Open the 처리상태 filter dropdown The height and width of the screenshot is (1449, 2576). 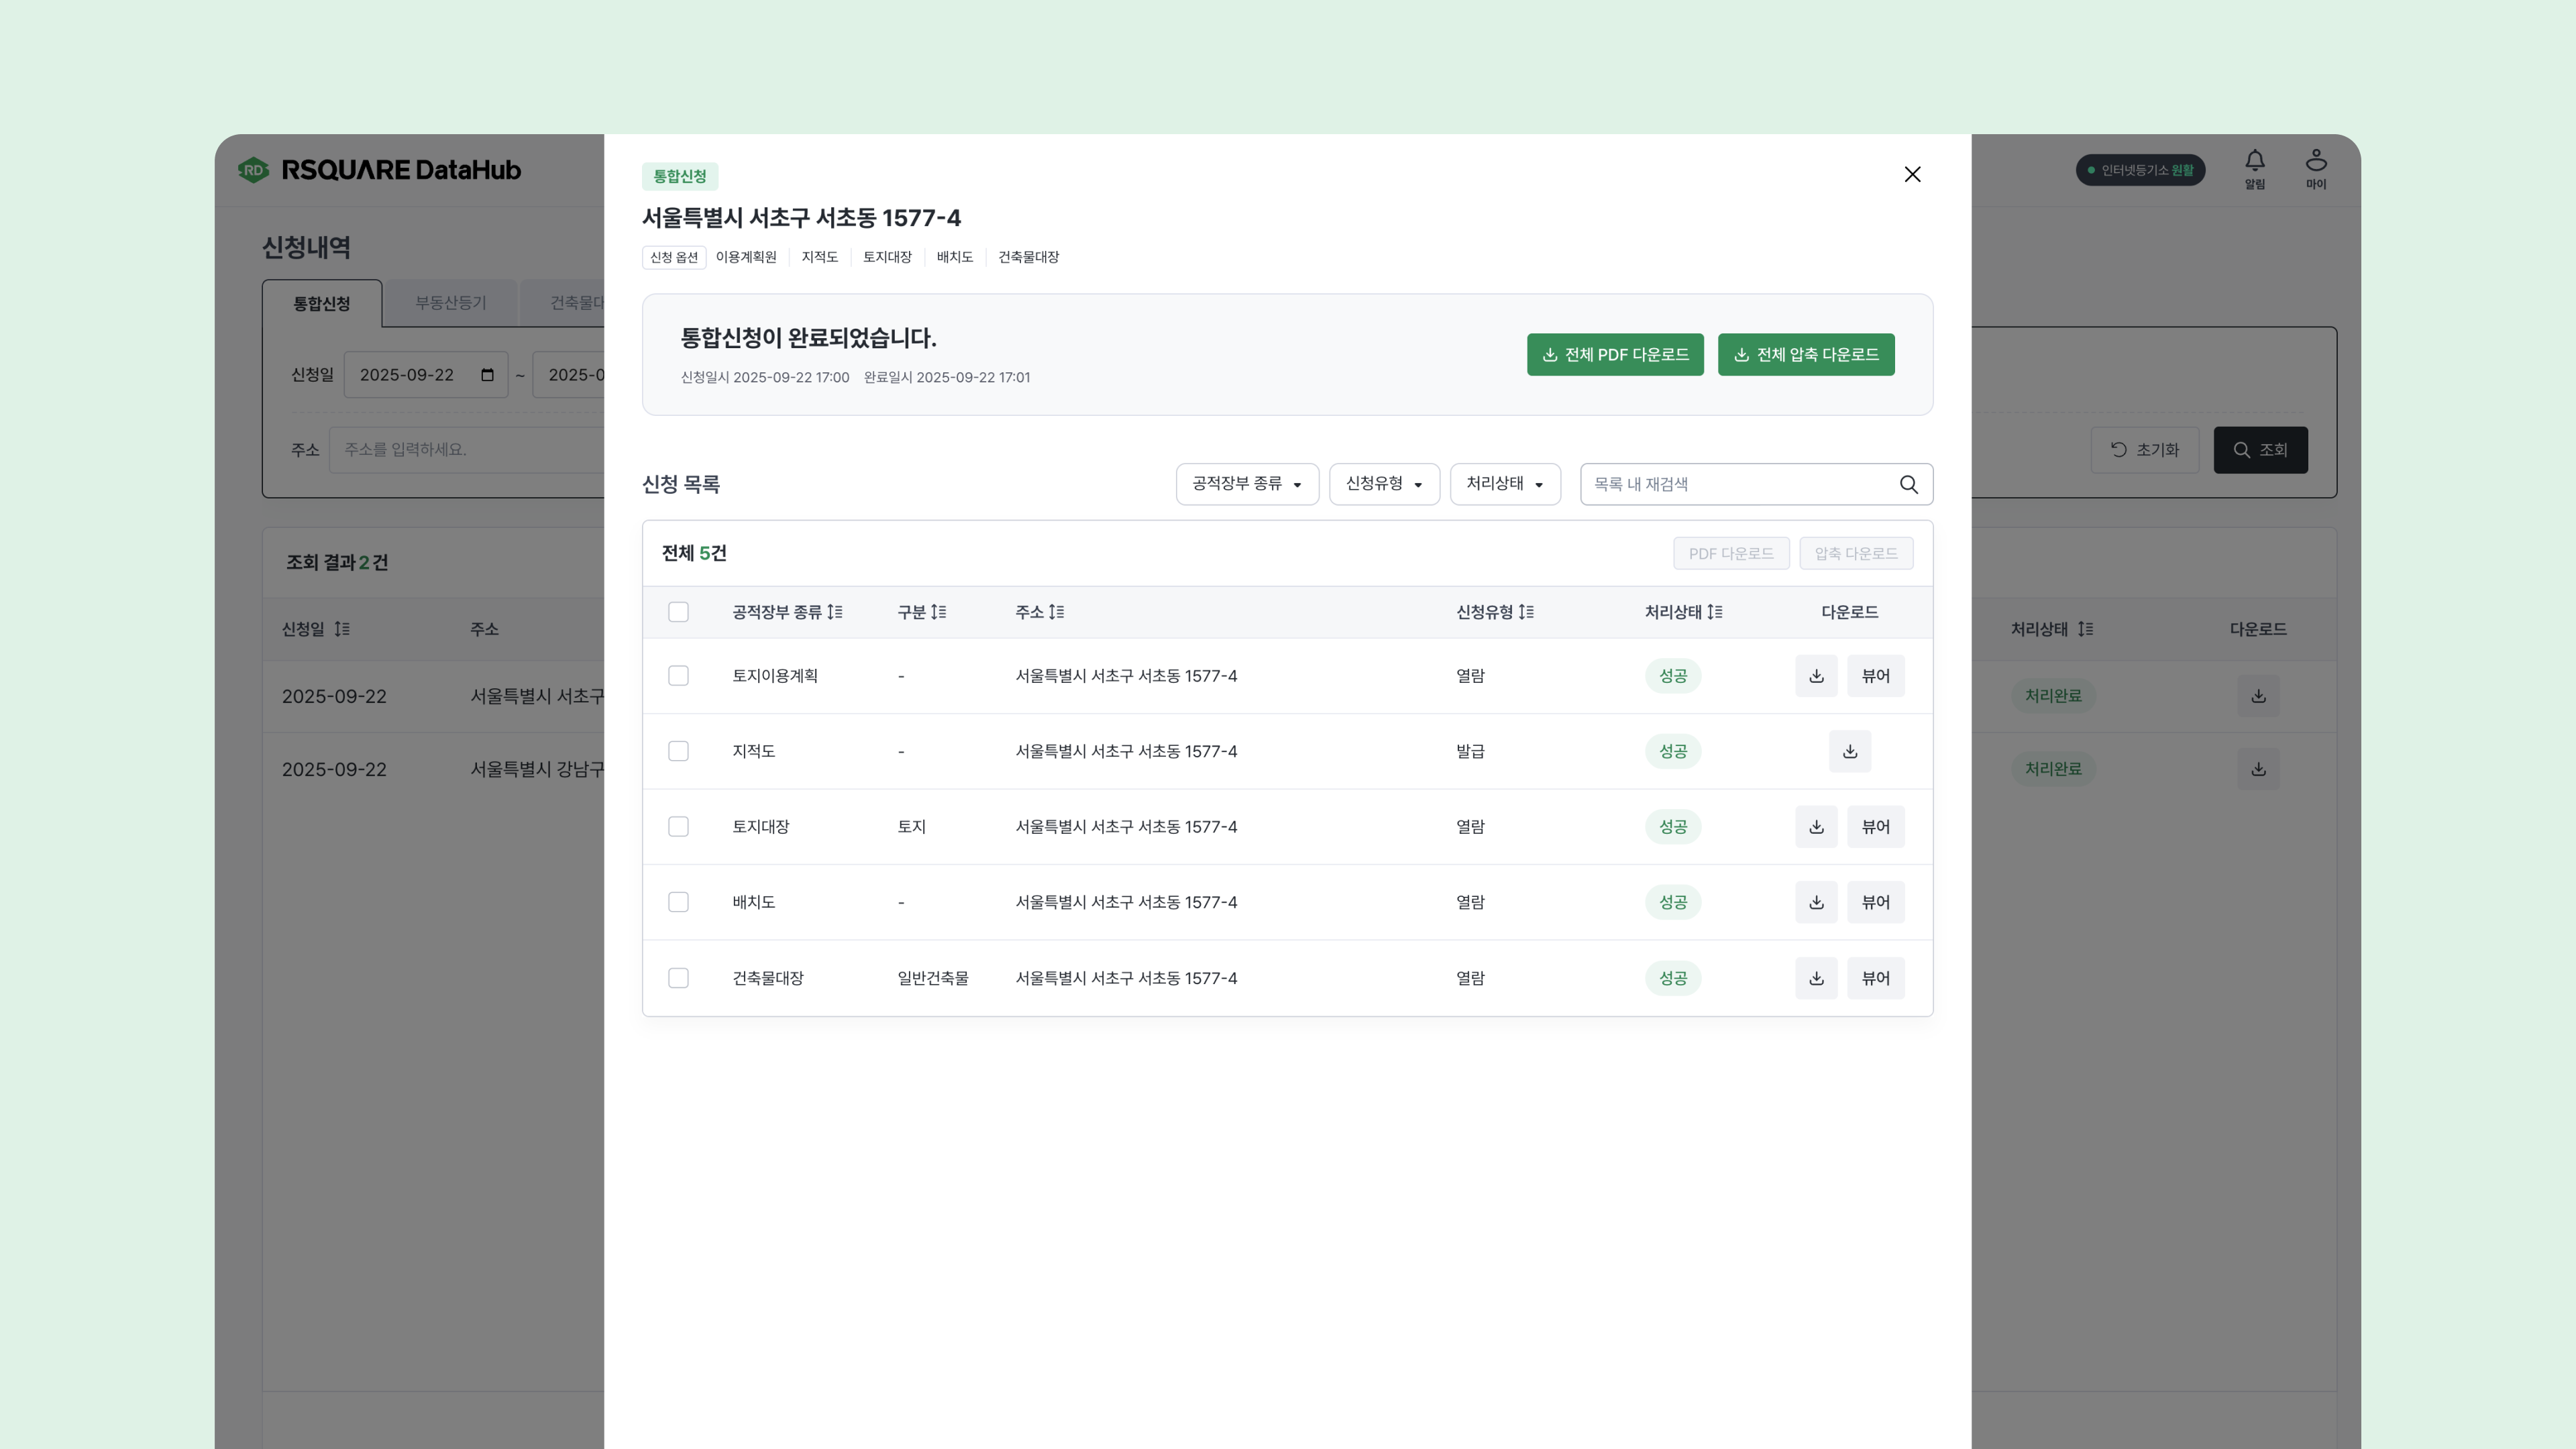pyautogui.click(x=1505, y=484)
